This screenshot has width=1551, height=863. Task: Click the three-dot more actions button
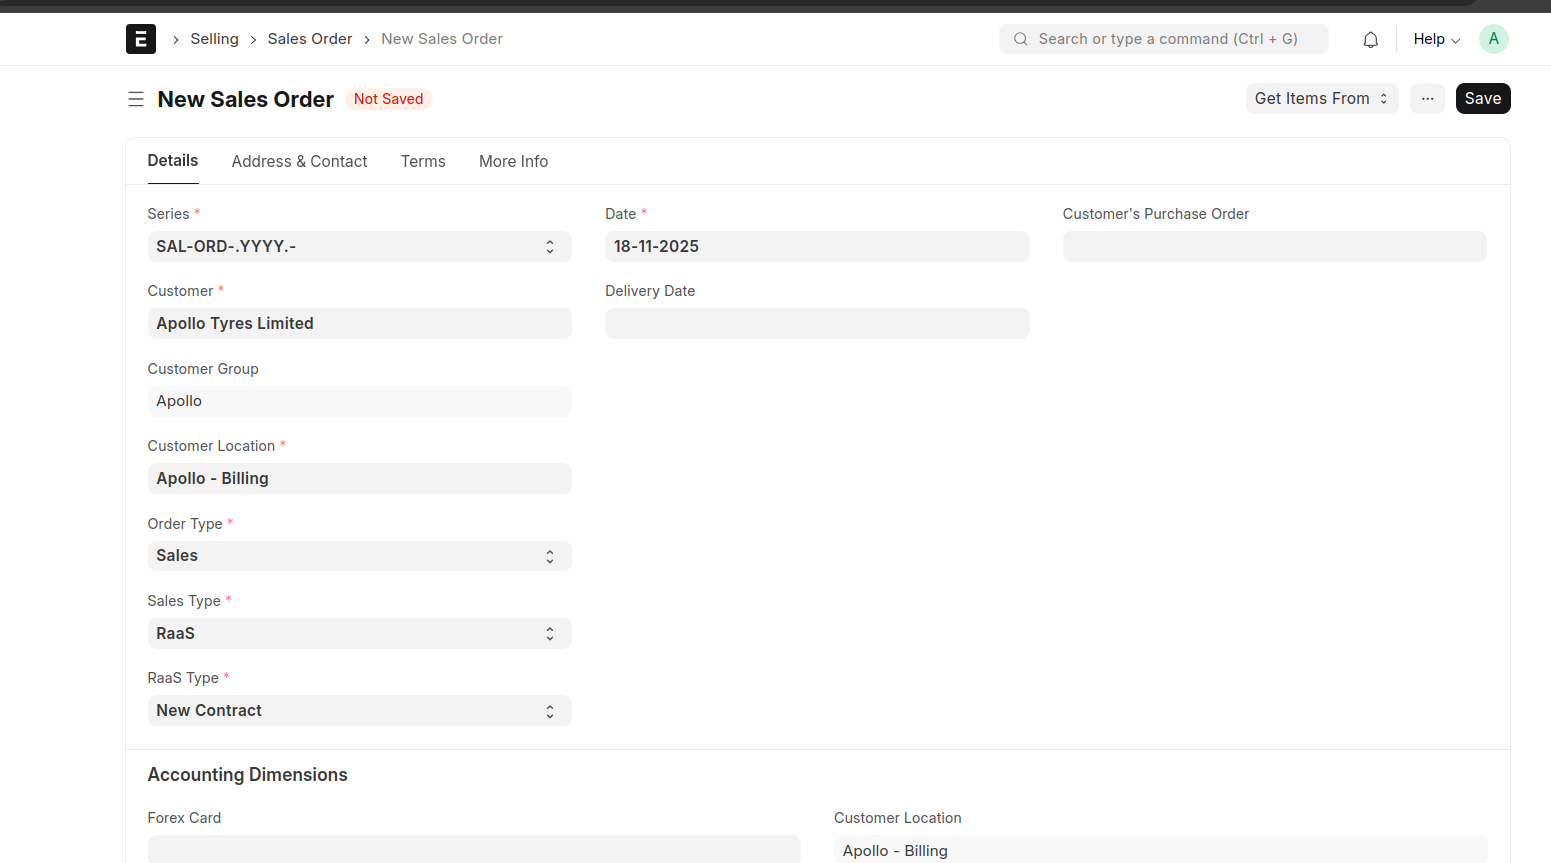[x=1427, y=99]
